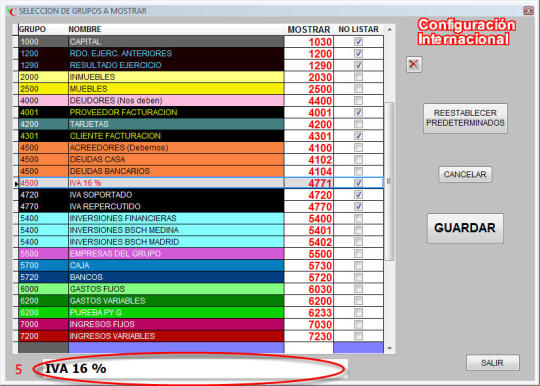Viewport: 540px width, 386px height.
Task: Check NO LISTAR for TARJETAS row
Action: [x=358, y=124]
